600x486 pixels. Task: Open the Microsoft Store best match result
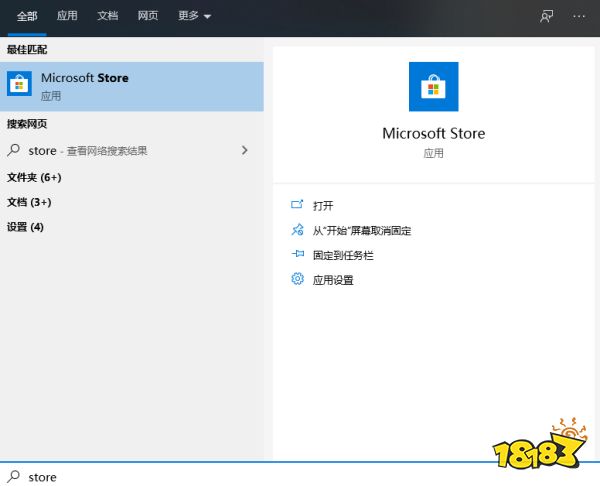point(132,86)
